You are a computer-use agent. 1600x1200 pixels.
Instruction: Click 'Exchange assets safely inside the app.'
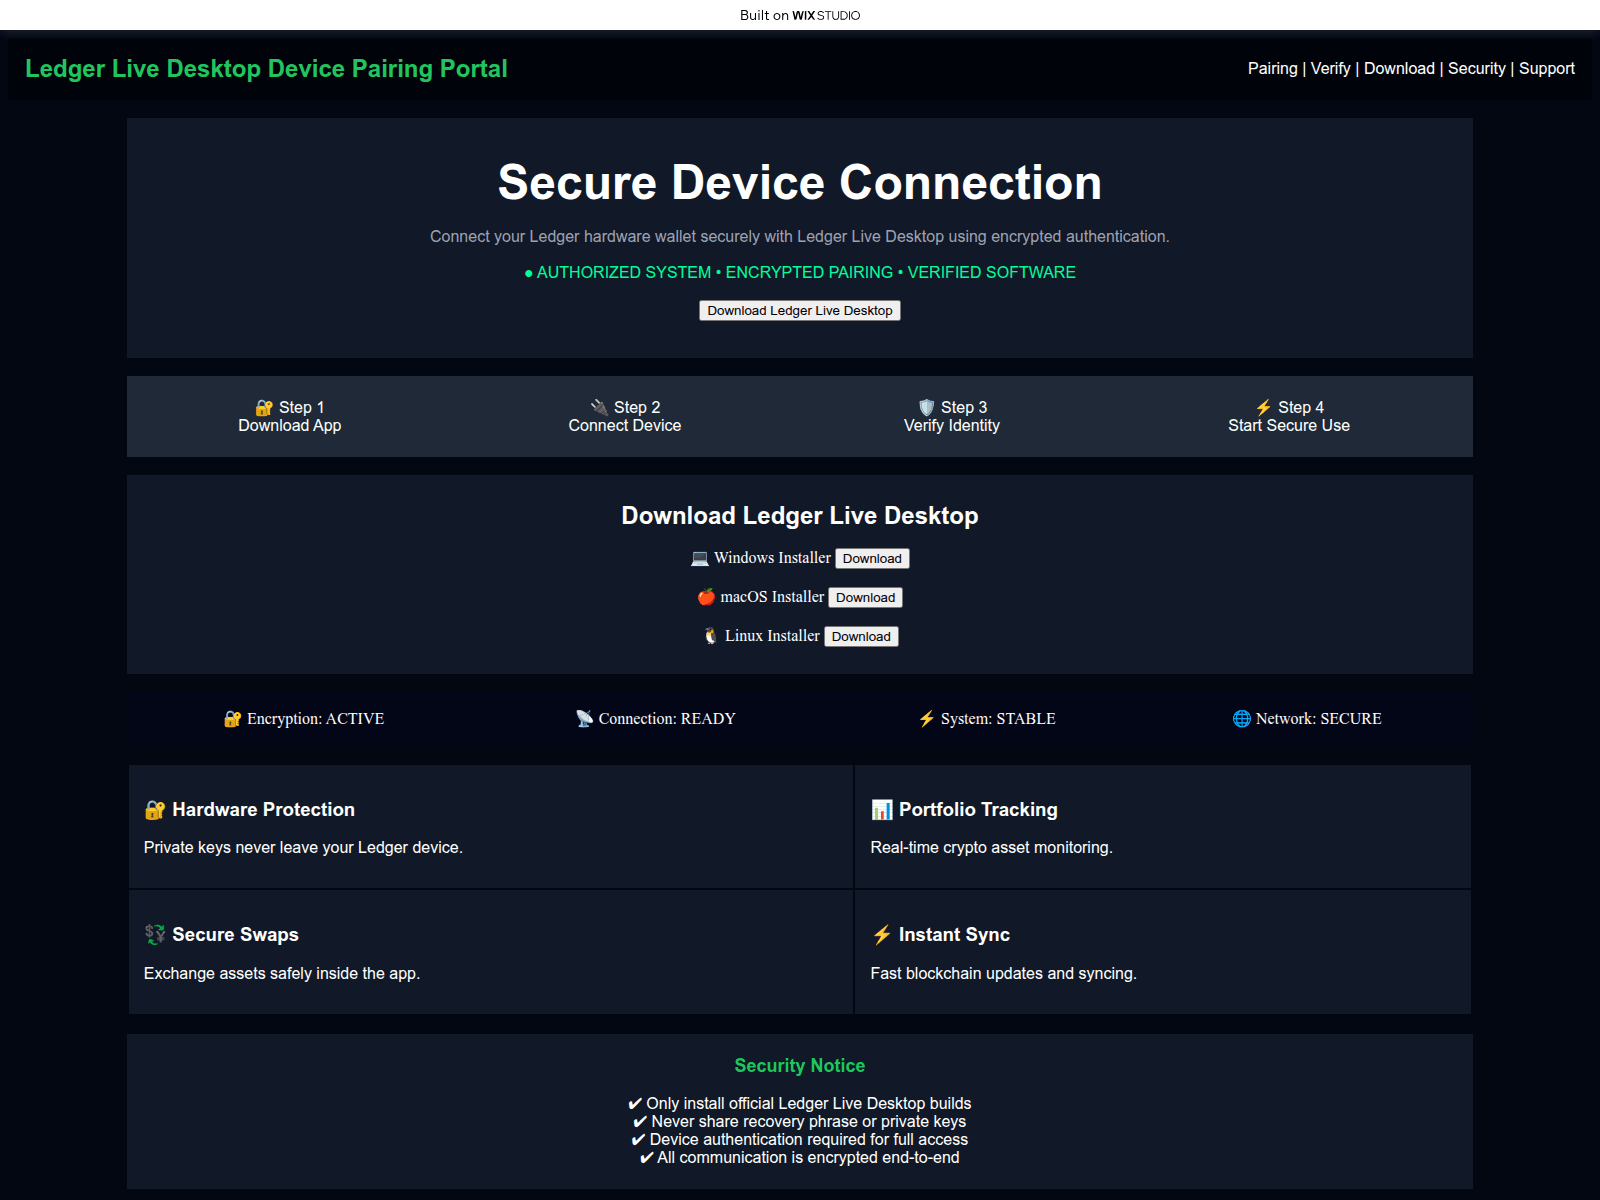click(x=282, y=974)
